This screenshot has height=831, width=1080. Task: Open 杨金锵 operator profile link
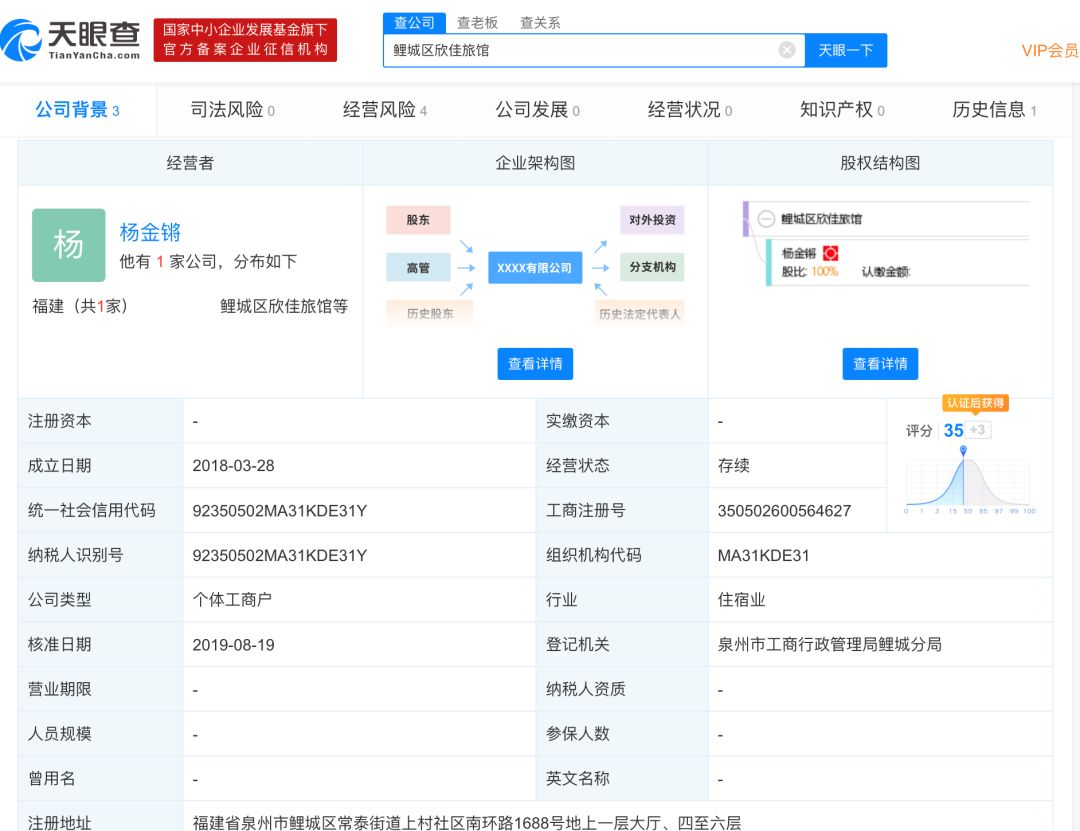point(150,232)
